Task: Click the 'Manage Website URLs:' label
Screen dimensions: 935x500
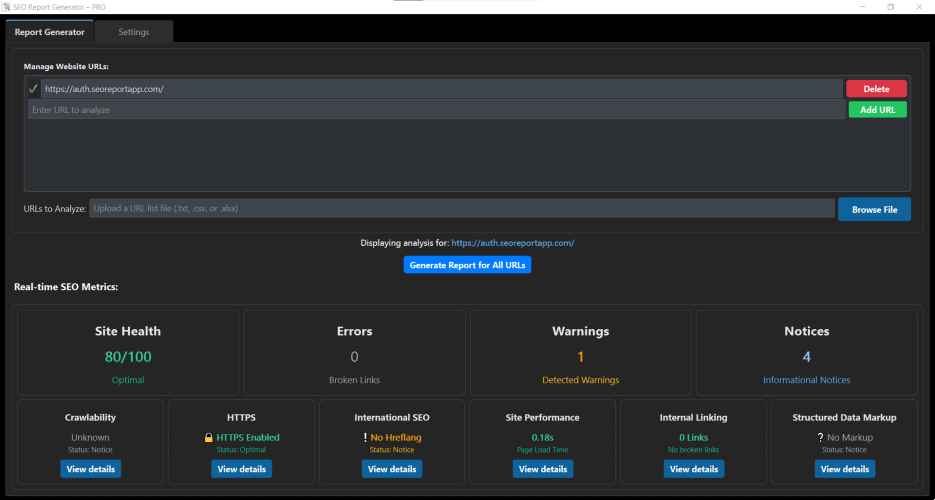Action: tap(66, 66)
